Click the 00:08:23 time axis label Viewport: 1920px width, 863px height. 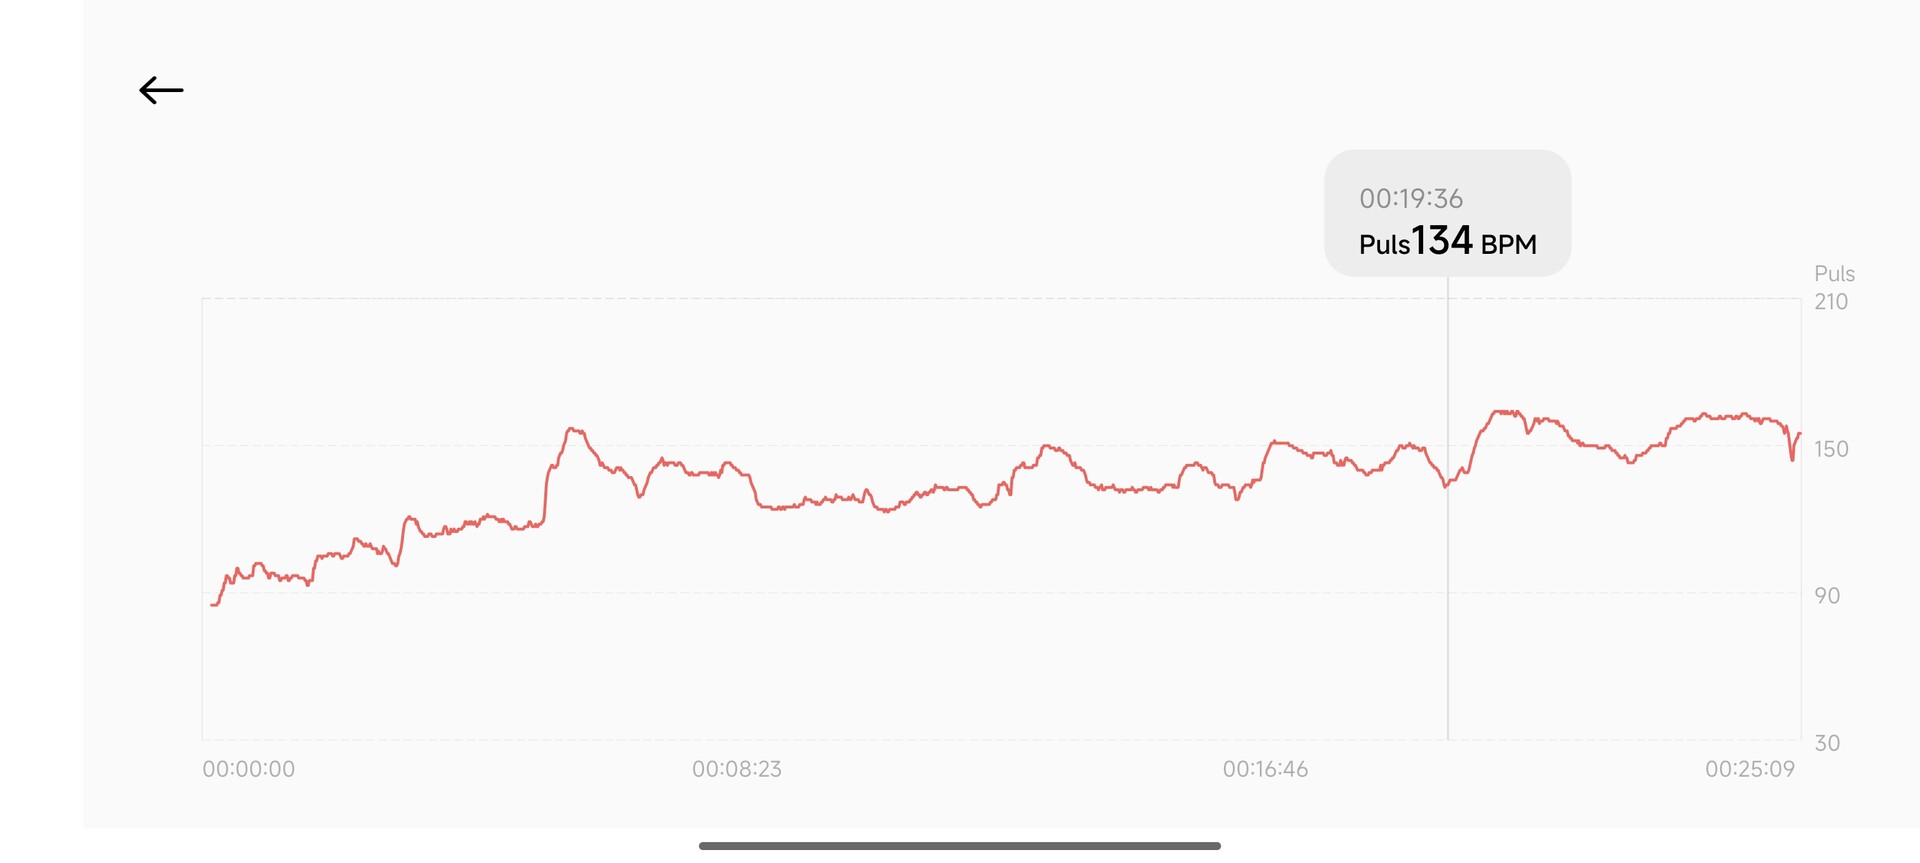point(736,769)
